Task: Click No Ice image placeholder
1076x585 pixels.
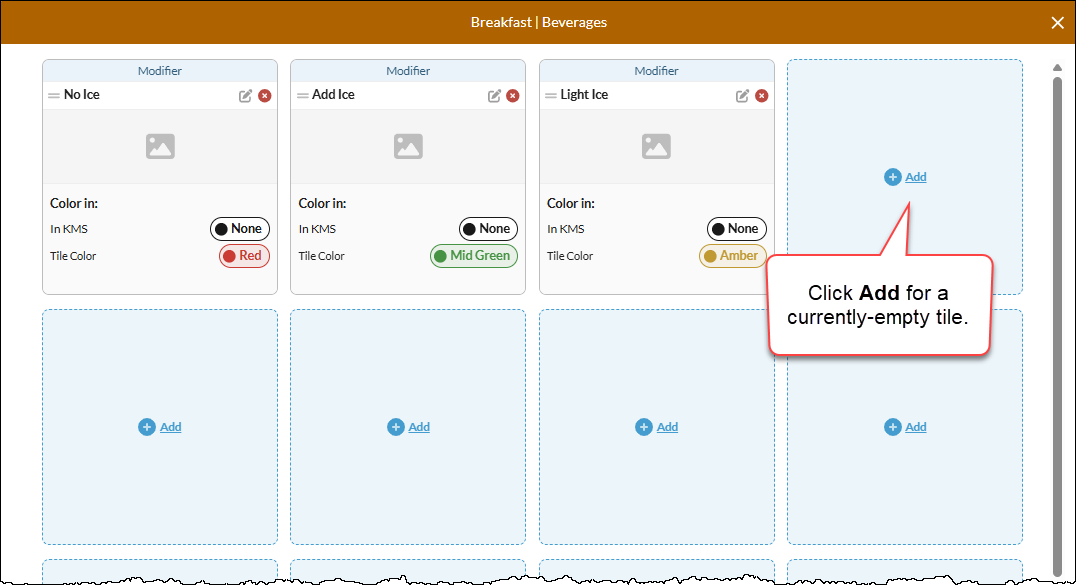Action: [x=161, y=146]
